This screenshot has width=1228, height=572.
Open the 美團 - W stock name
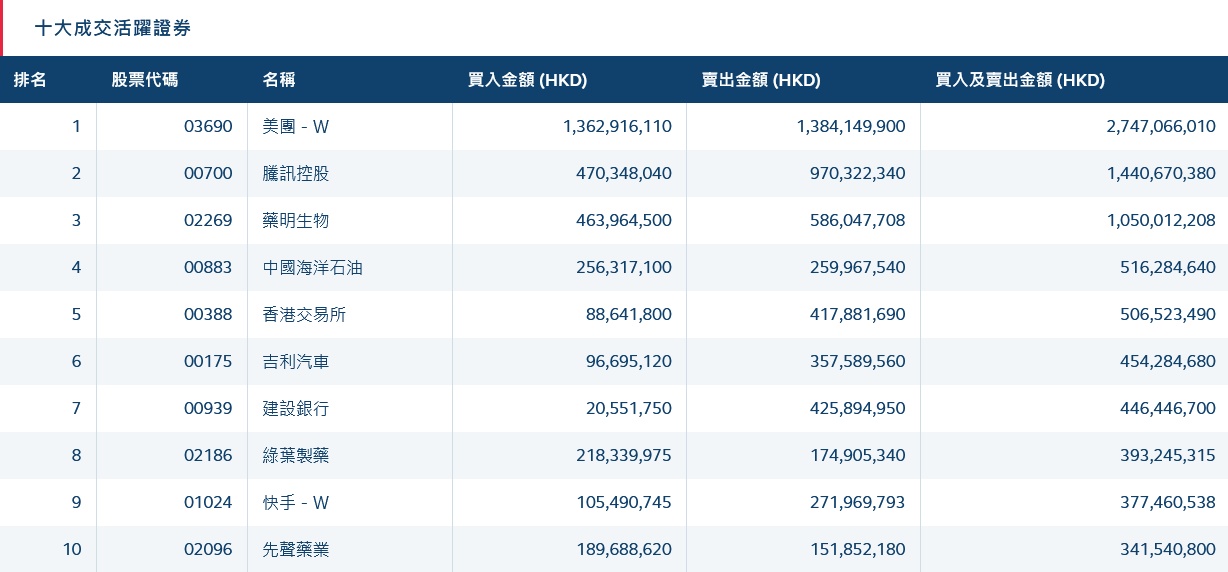click(x=295, y=127)
